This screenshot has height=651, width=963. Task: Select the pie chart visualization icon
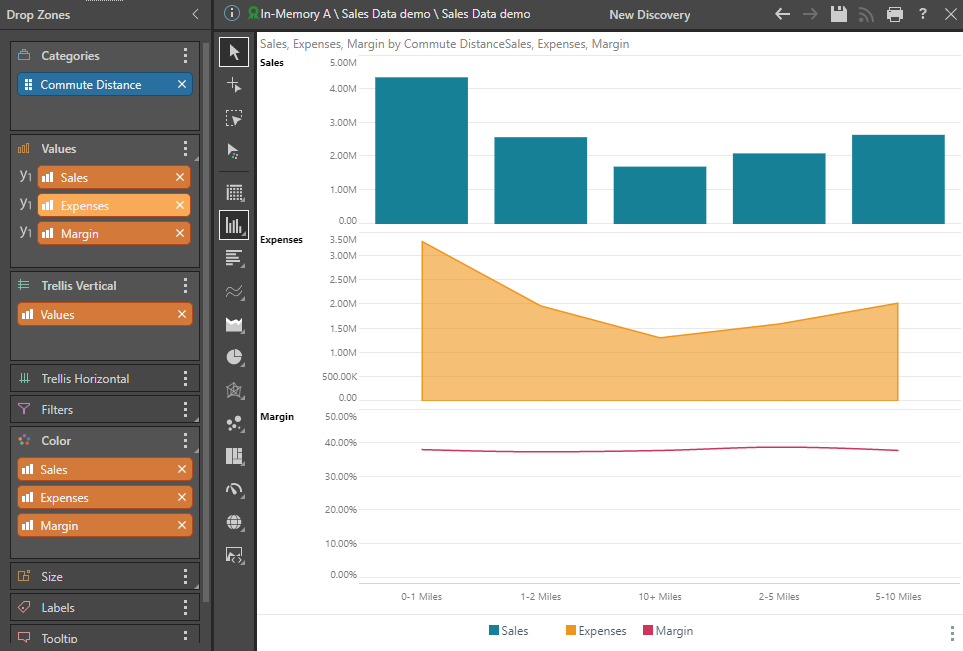[x=234, y=357]
